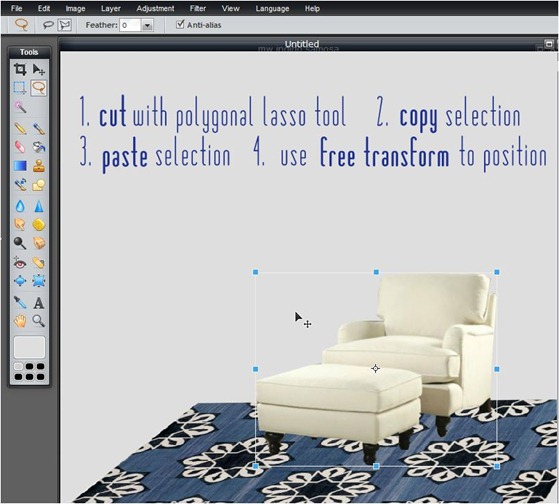
Task: Select the Clone Stamp tool
Action: point(39,166)
